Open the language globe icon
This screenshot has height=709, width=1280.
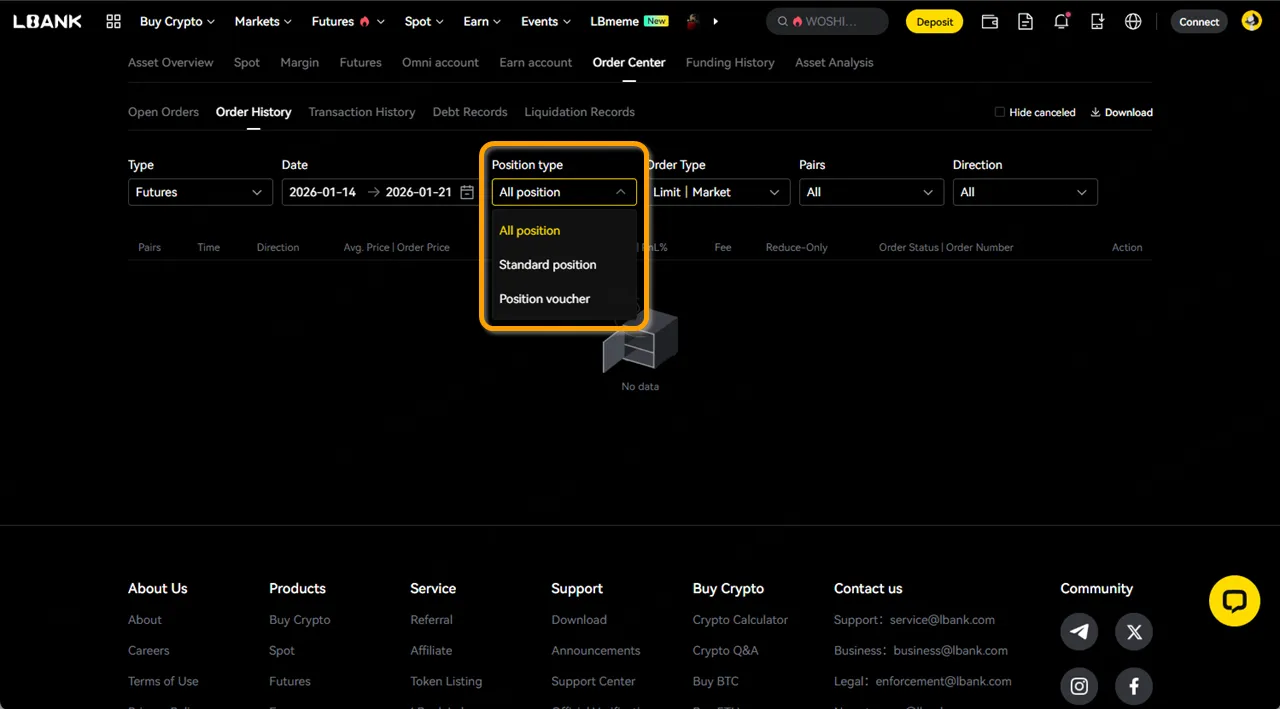point(1133,21)
